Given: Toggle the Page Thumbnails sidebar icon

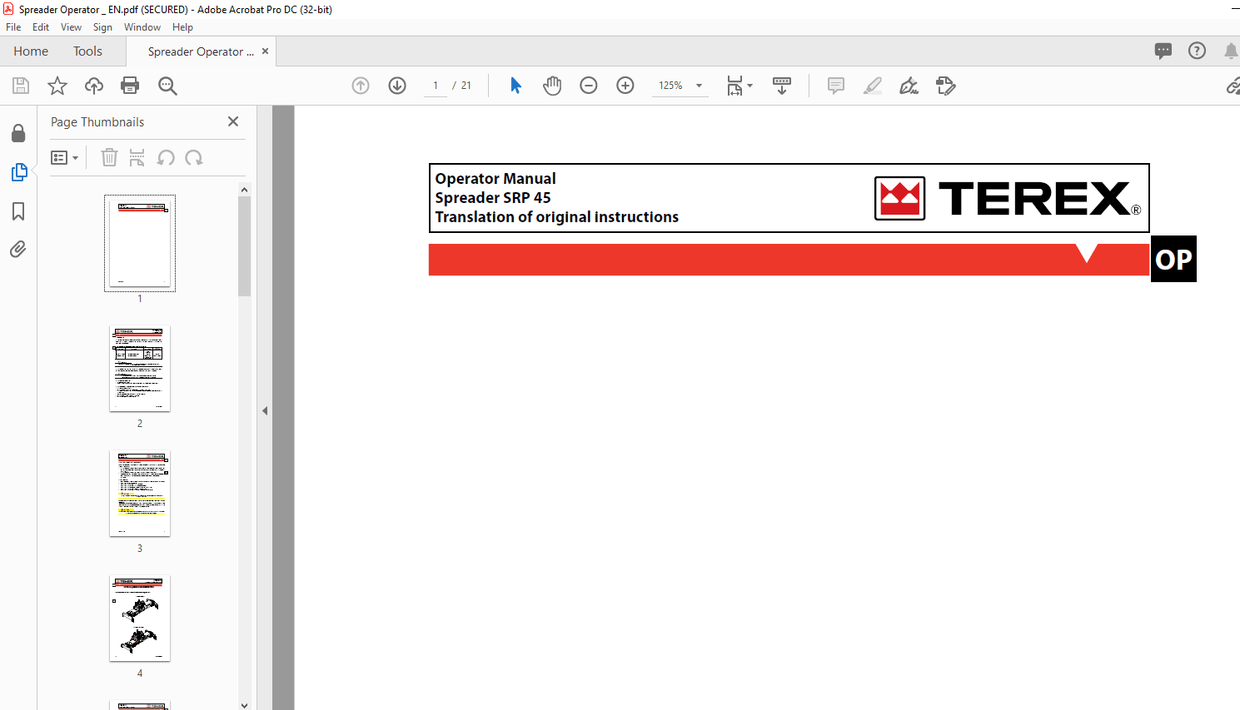Looking at the screenshot, I should (18, 172).
